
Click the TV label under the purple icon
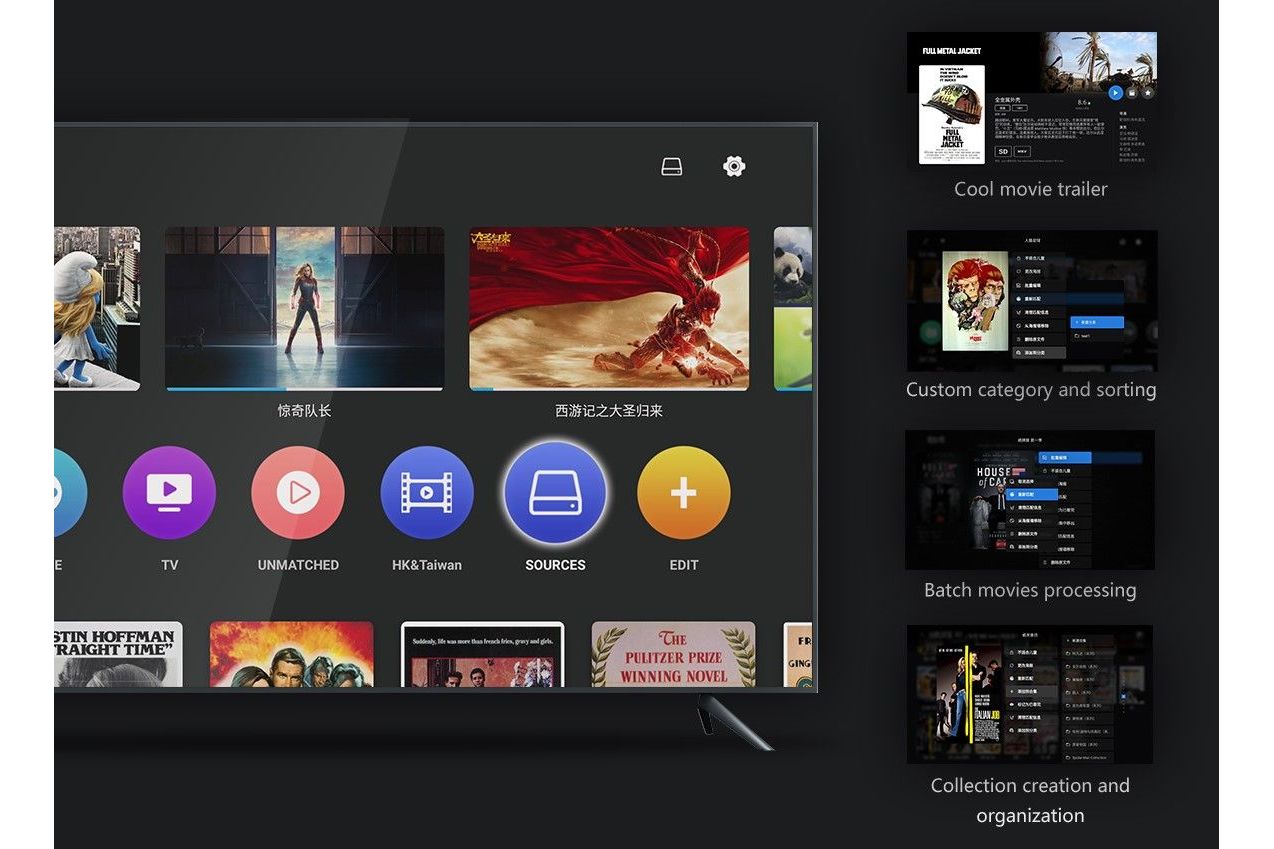pyautogui.click(x=170, y=565)
